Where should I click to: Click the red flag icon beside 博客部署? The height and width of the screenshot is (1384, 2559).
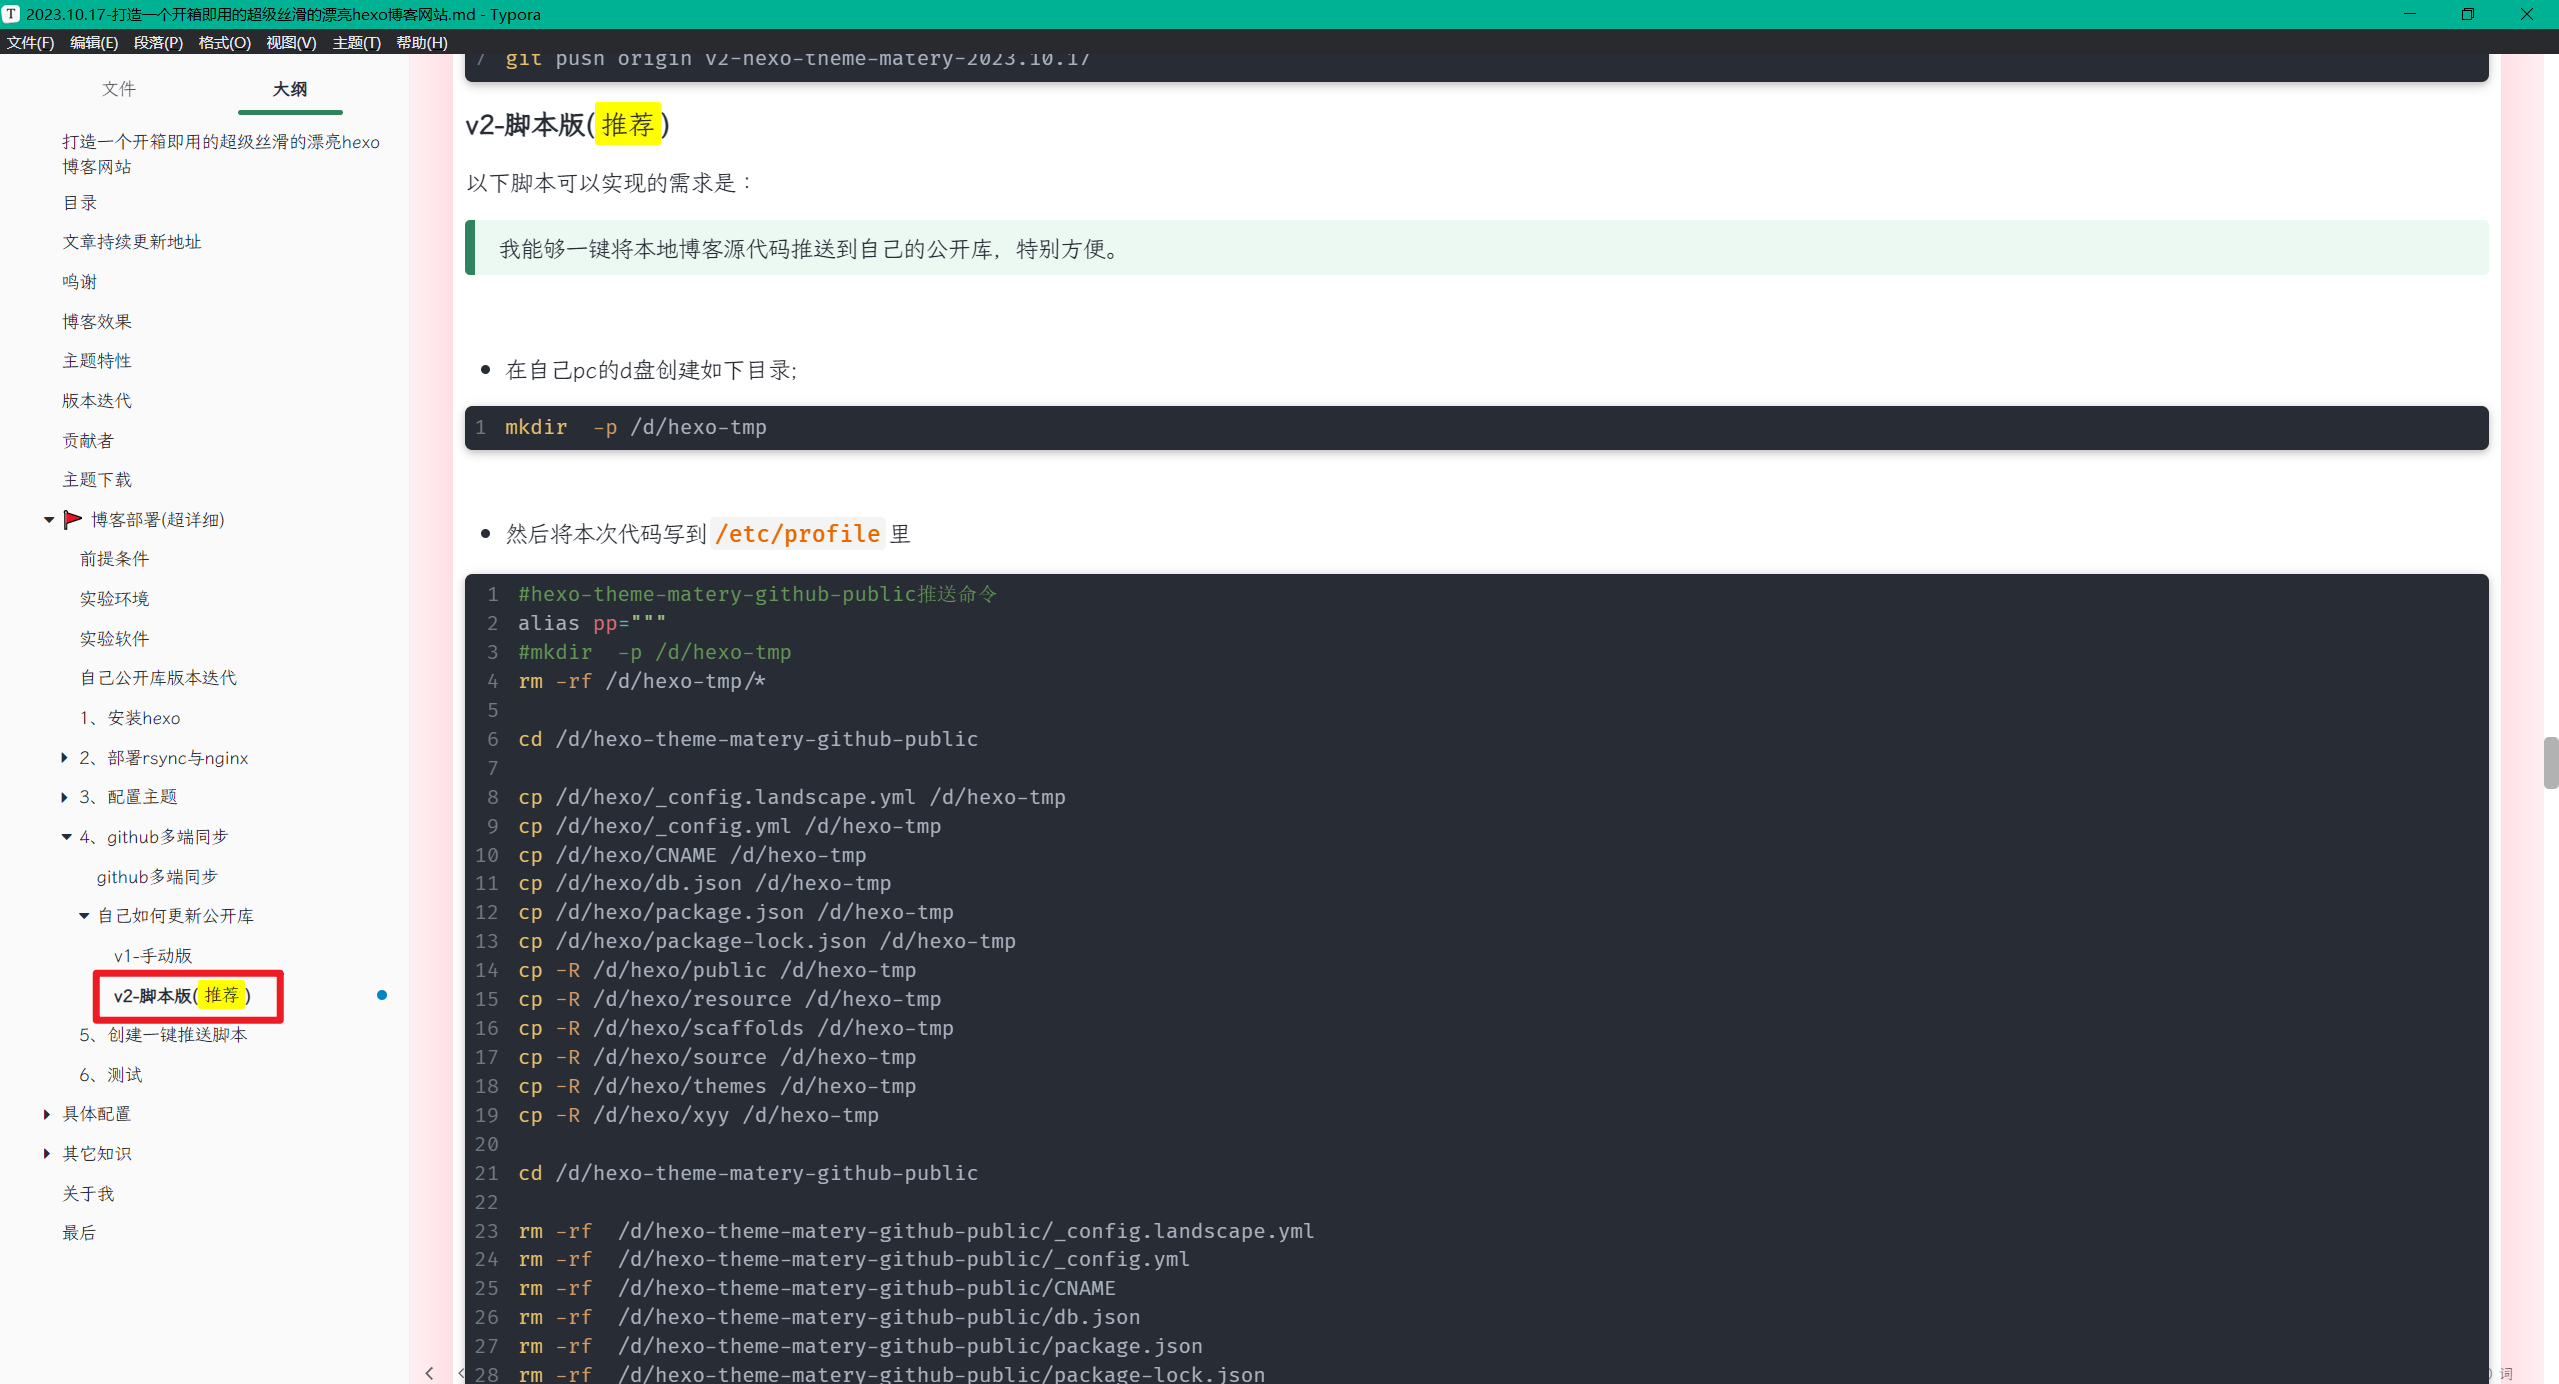point(72,519)
